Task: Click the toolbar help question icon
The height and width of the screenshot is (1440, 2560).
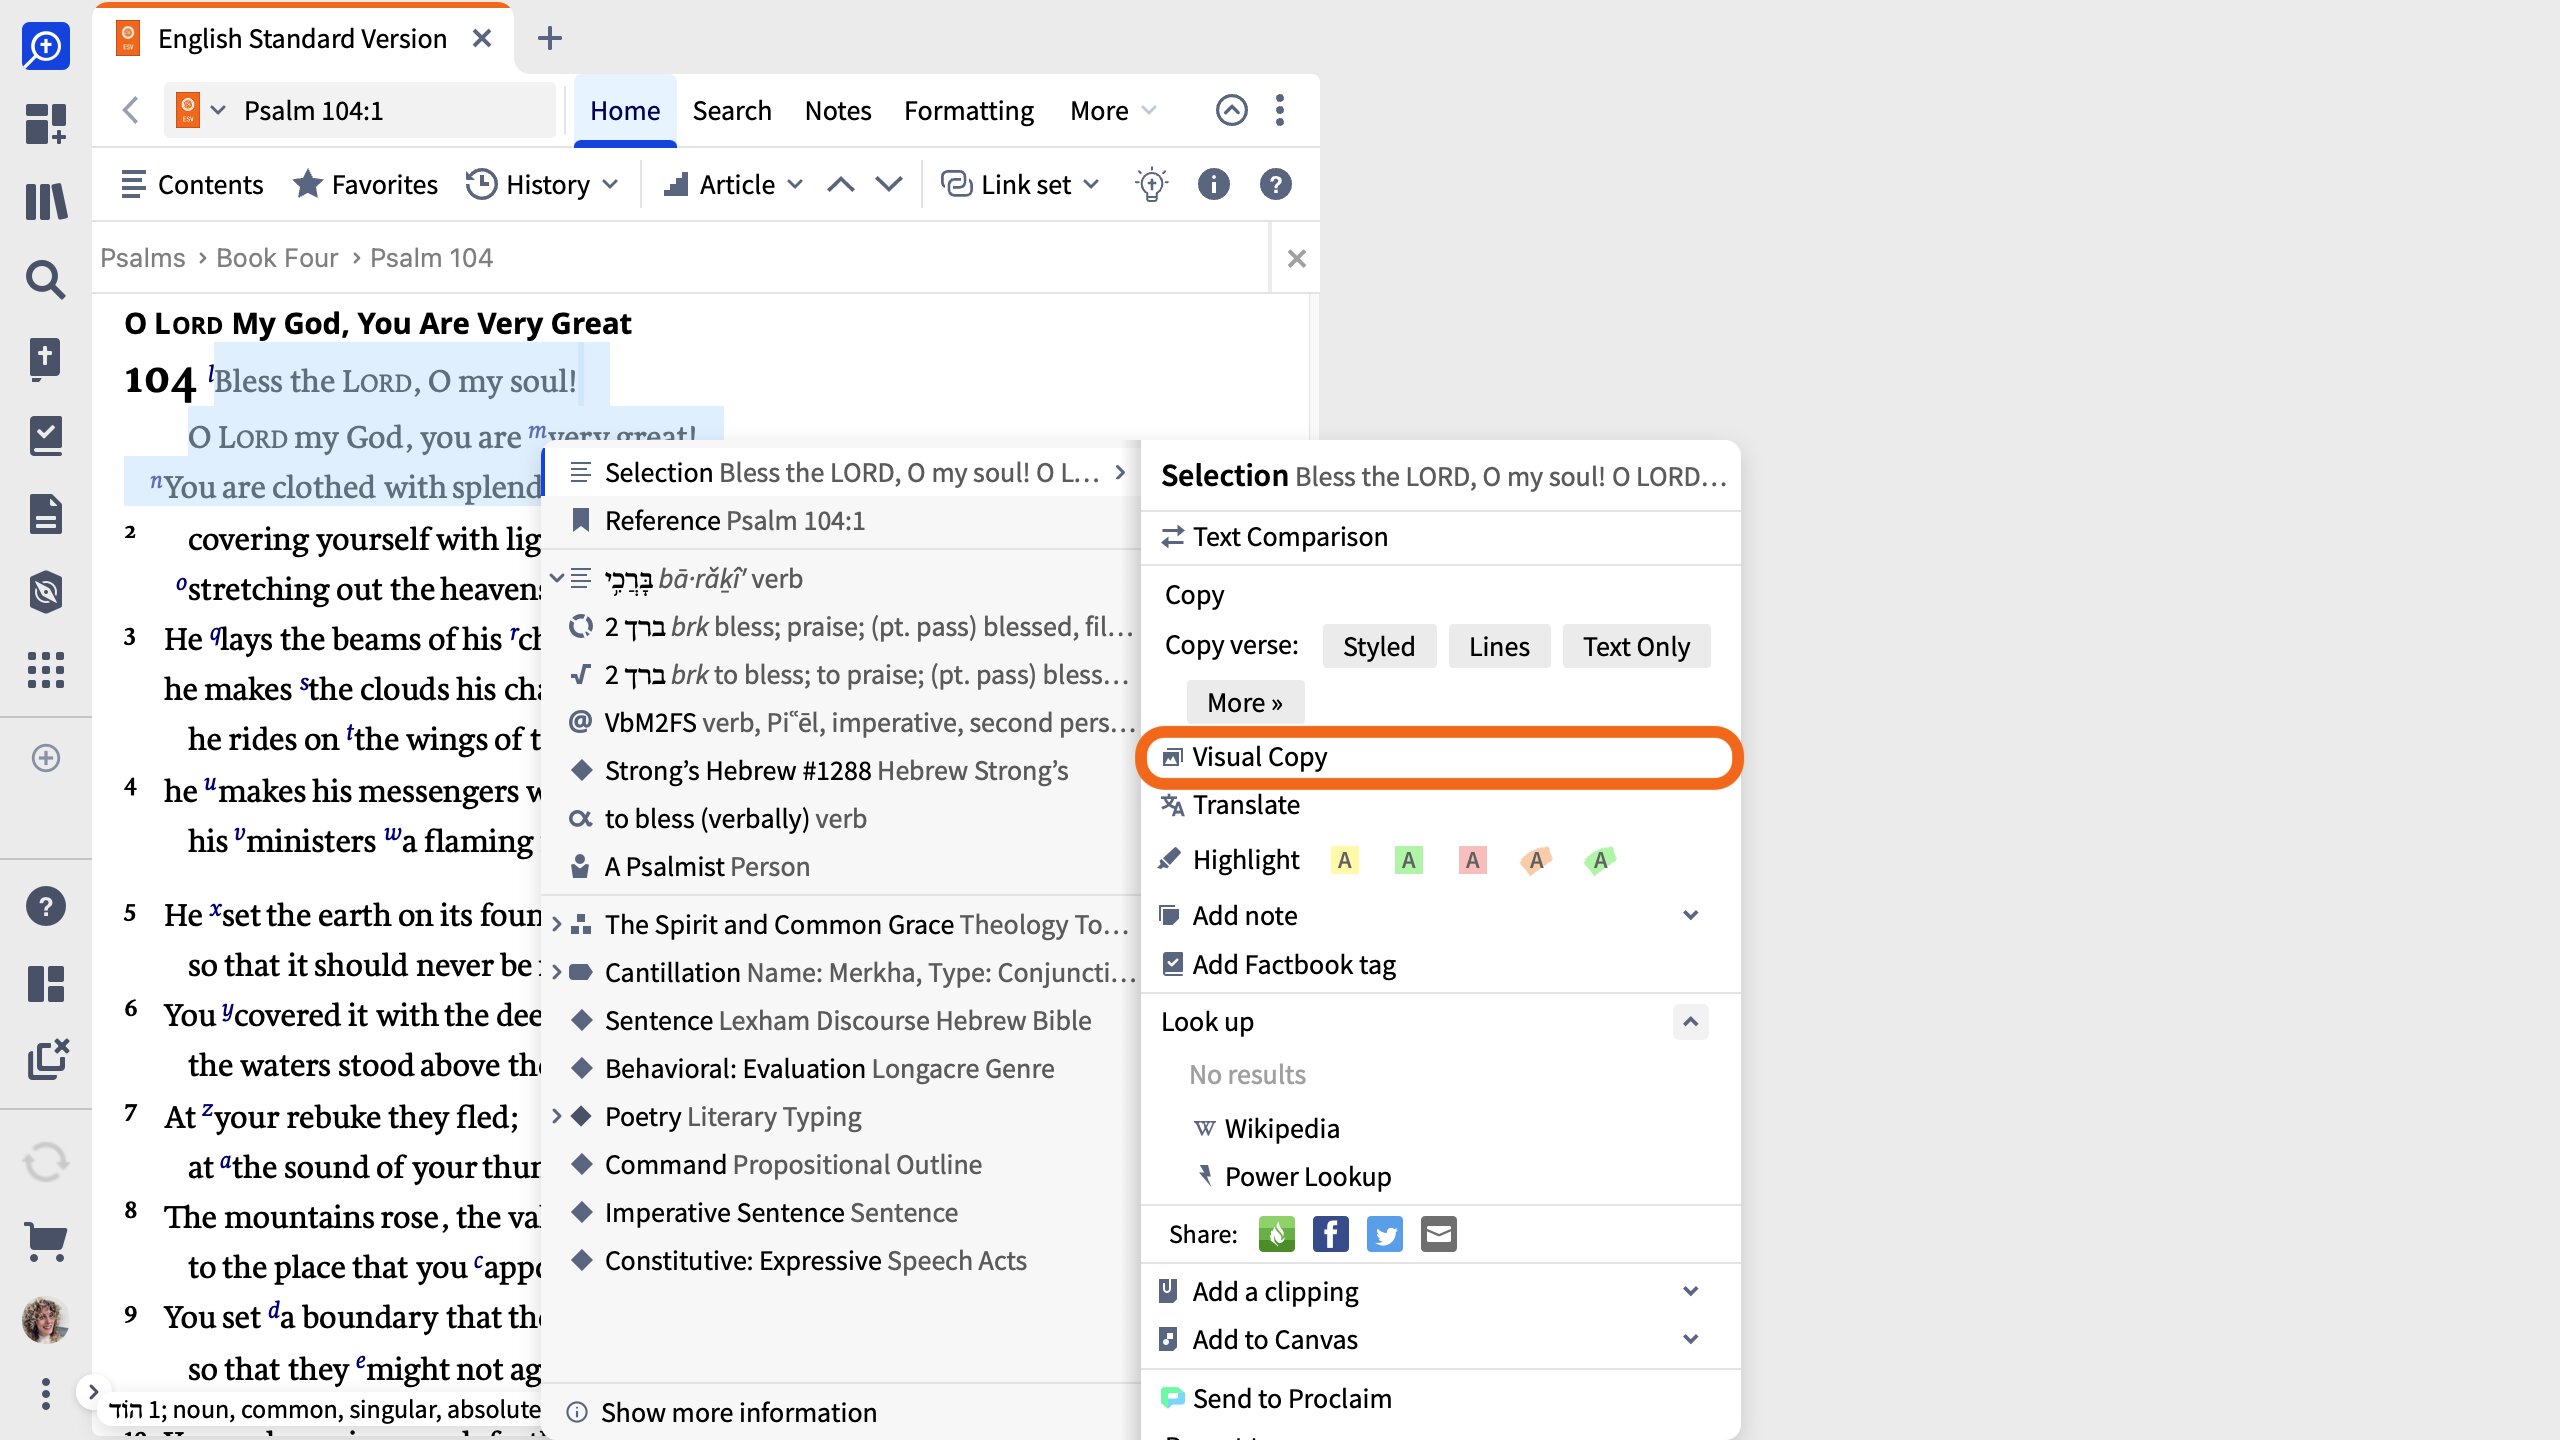Action: pyautogui.click(x=1275, y=185)
